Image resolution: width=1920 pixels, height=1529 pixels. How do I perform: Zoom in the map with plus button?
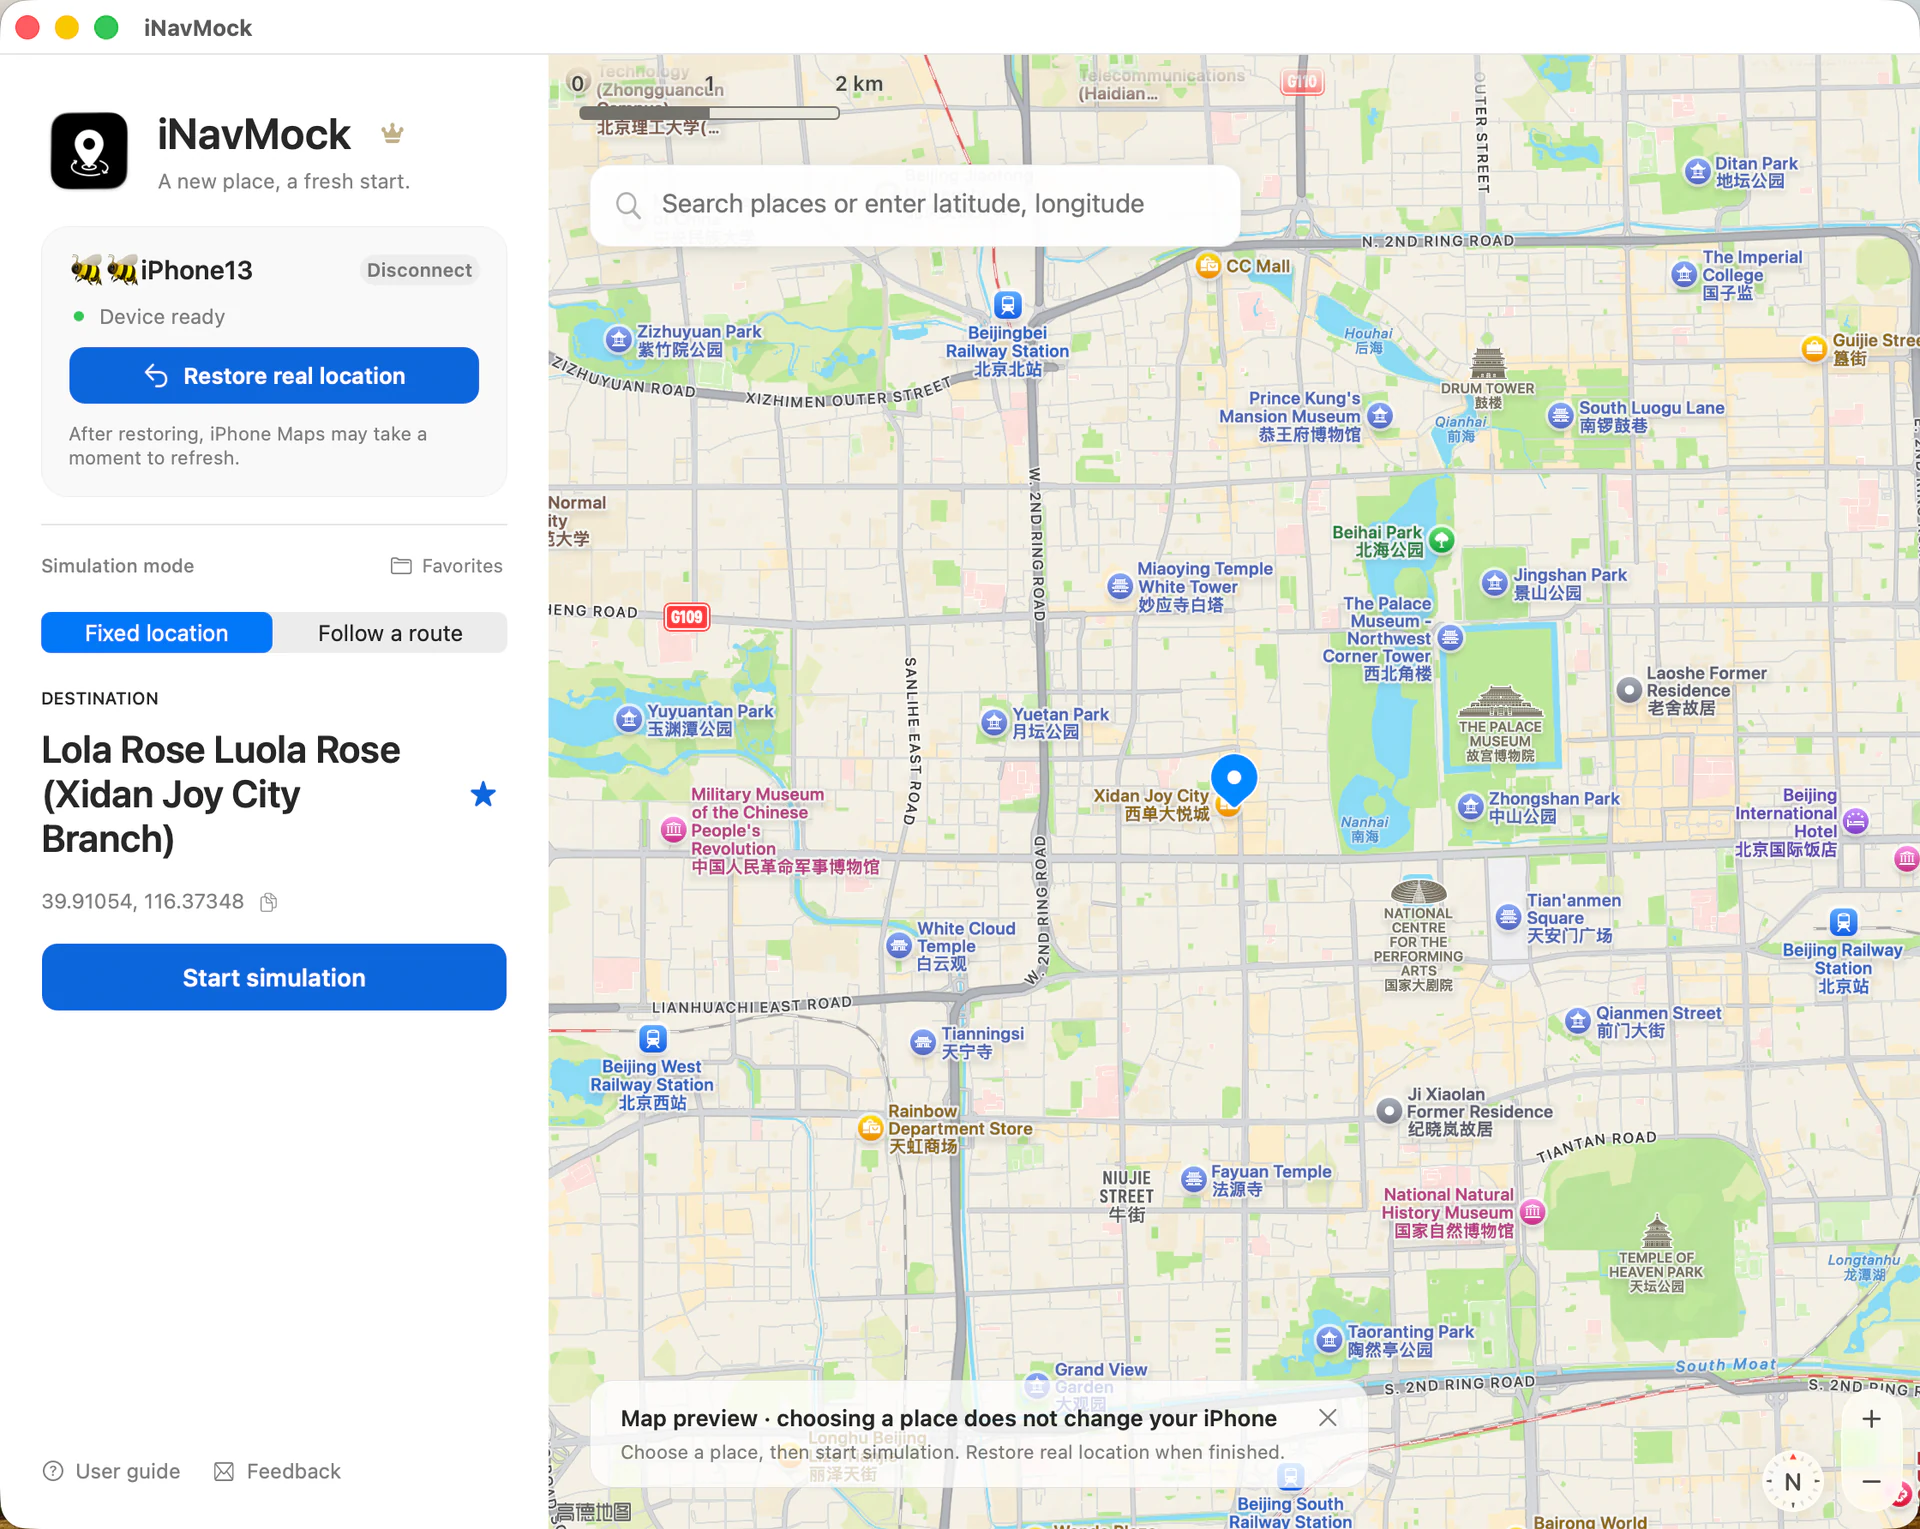1871,1419
